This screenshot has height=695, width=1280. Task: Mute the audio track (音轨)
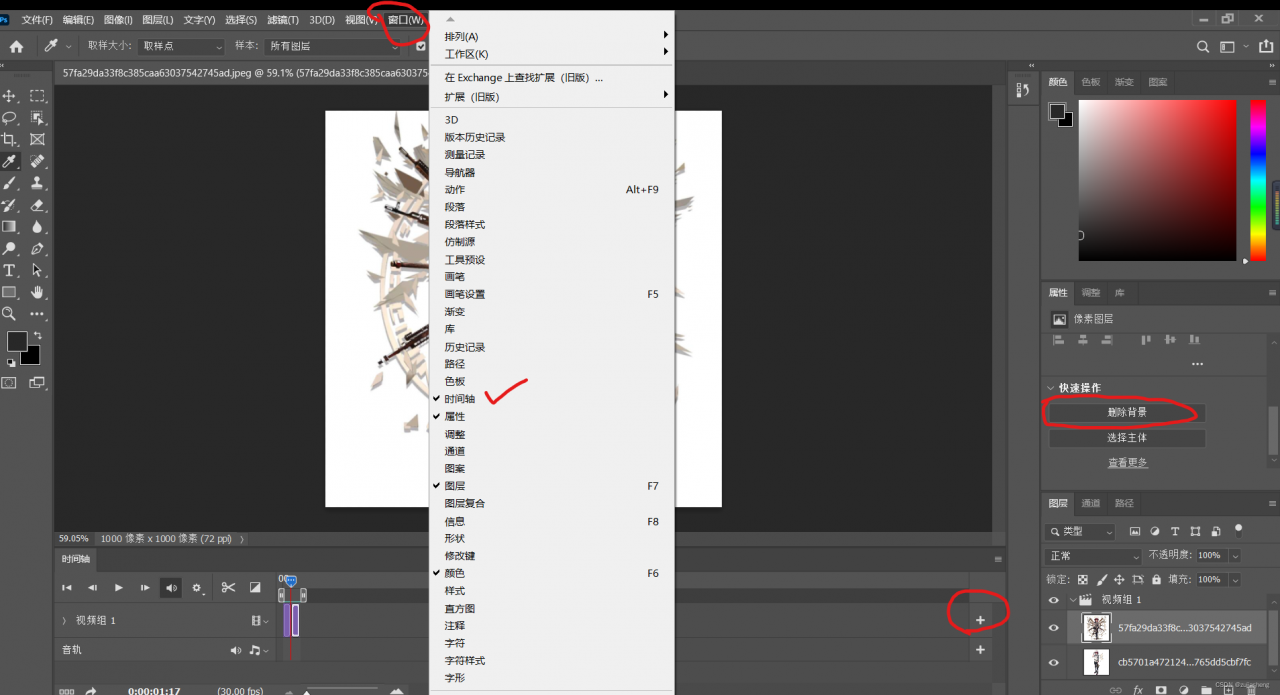pyautogui.click(x=236, y=650)
